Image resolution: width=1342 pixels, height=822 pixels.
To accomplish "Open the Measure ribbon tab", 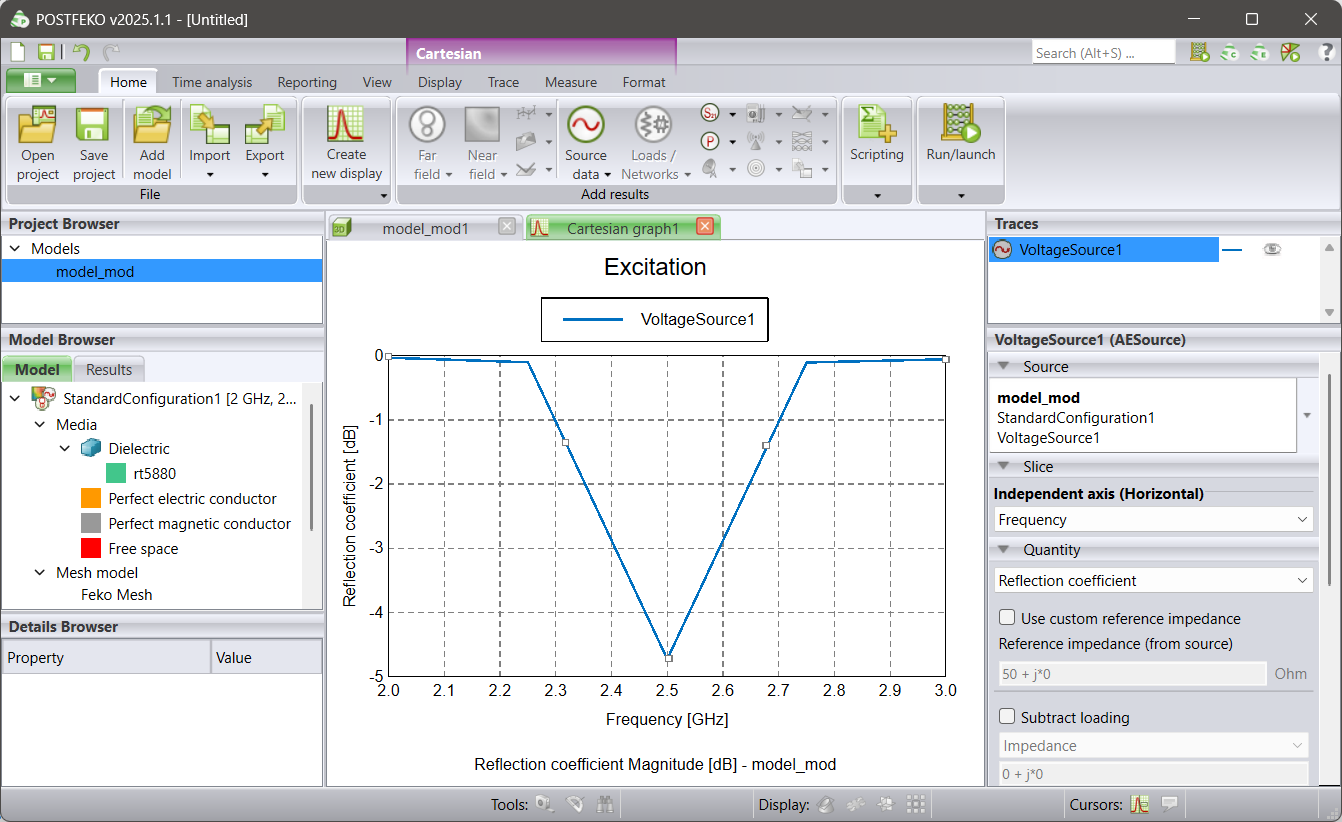I will tap(571, 83).
